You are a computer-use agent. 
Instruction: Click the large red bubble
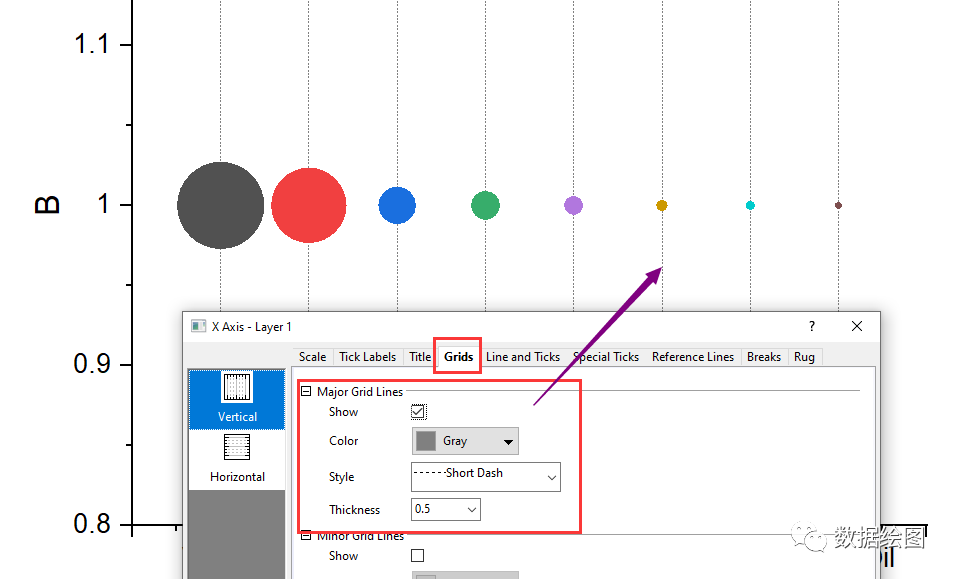tap(309, 205)
